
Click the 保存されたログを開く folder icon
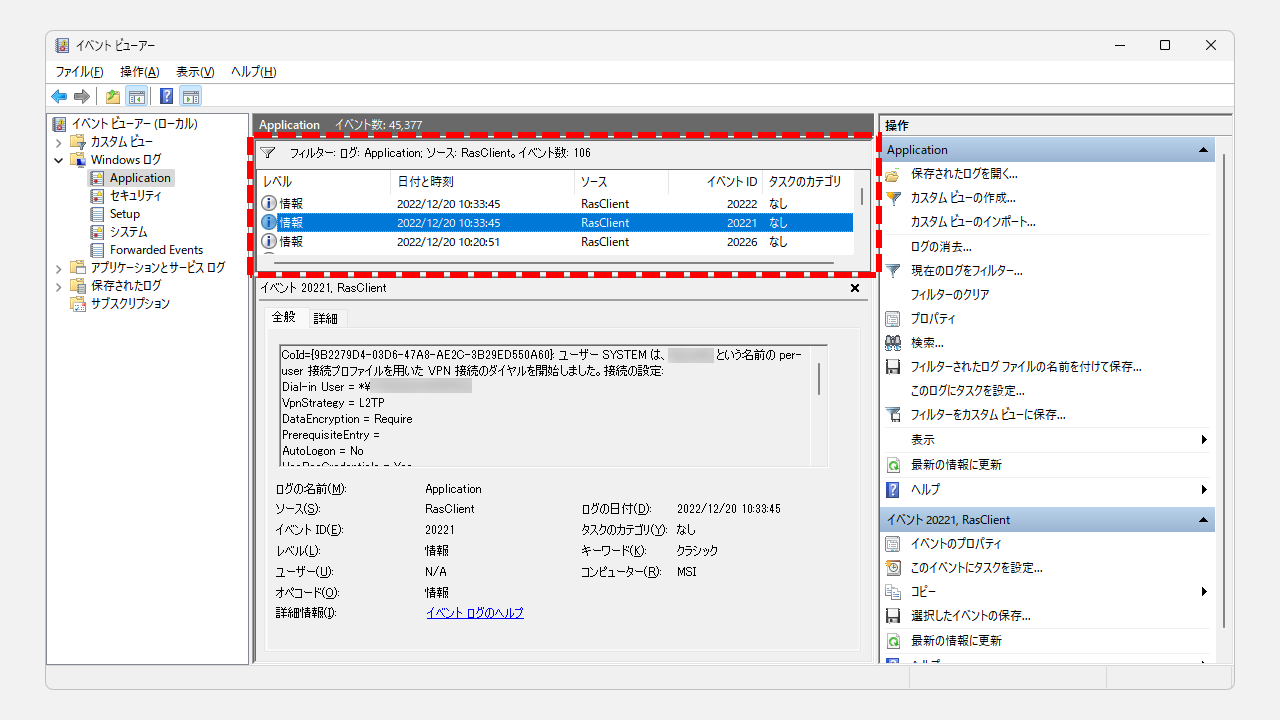click(x=893, y=173)
